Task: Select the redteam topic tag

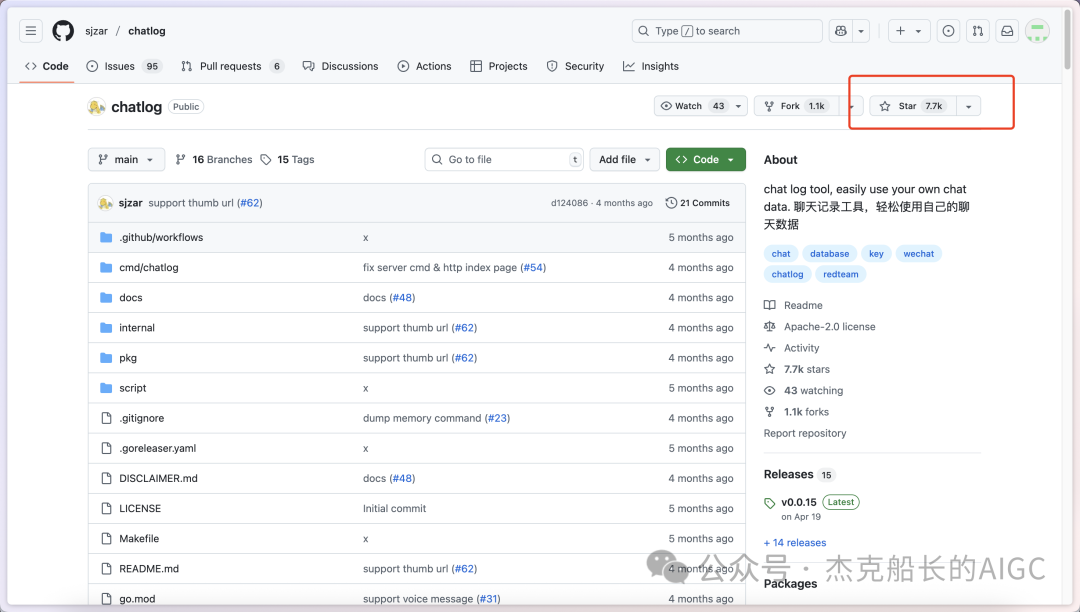Action: [841, 274]
